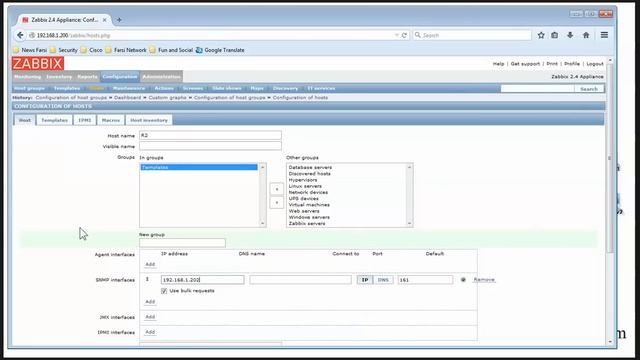
Task: Add an Agent interface
Action: tap(150, 264)
